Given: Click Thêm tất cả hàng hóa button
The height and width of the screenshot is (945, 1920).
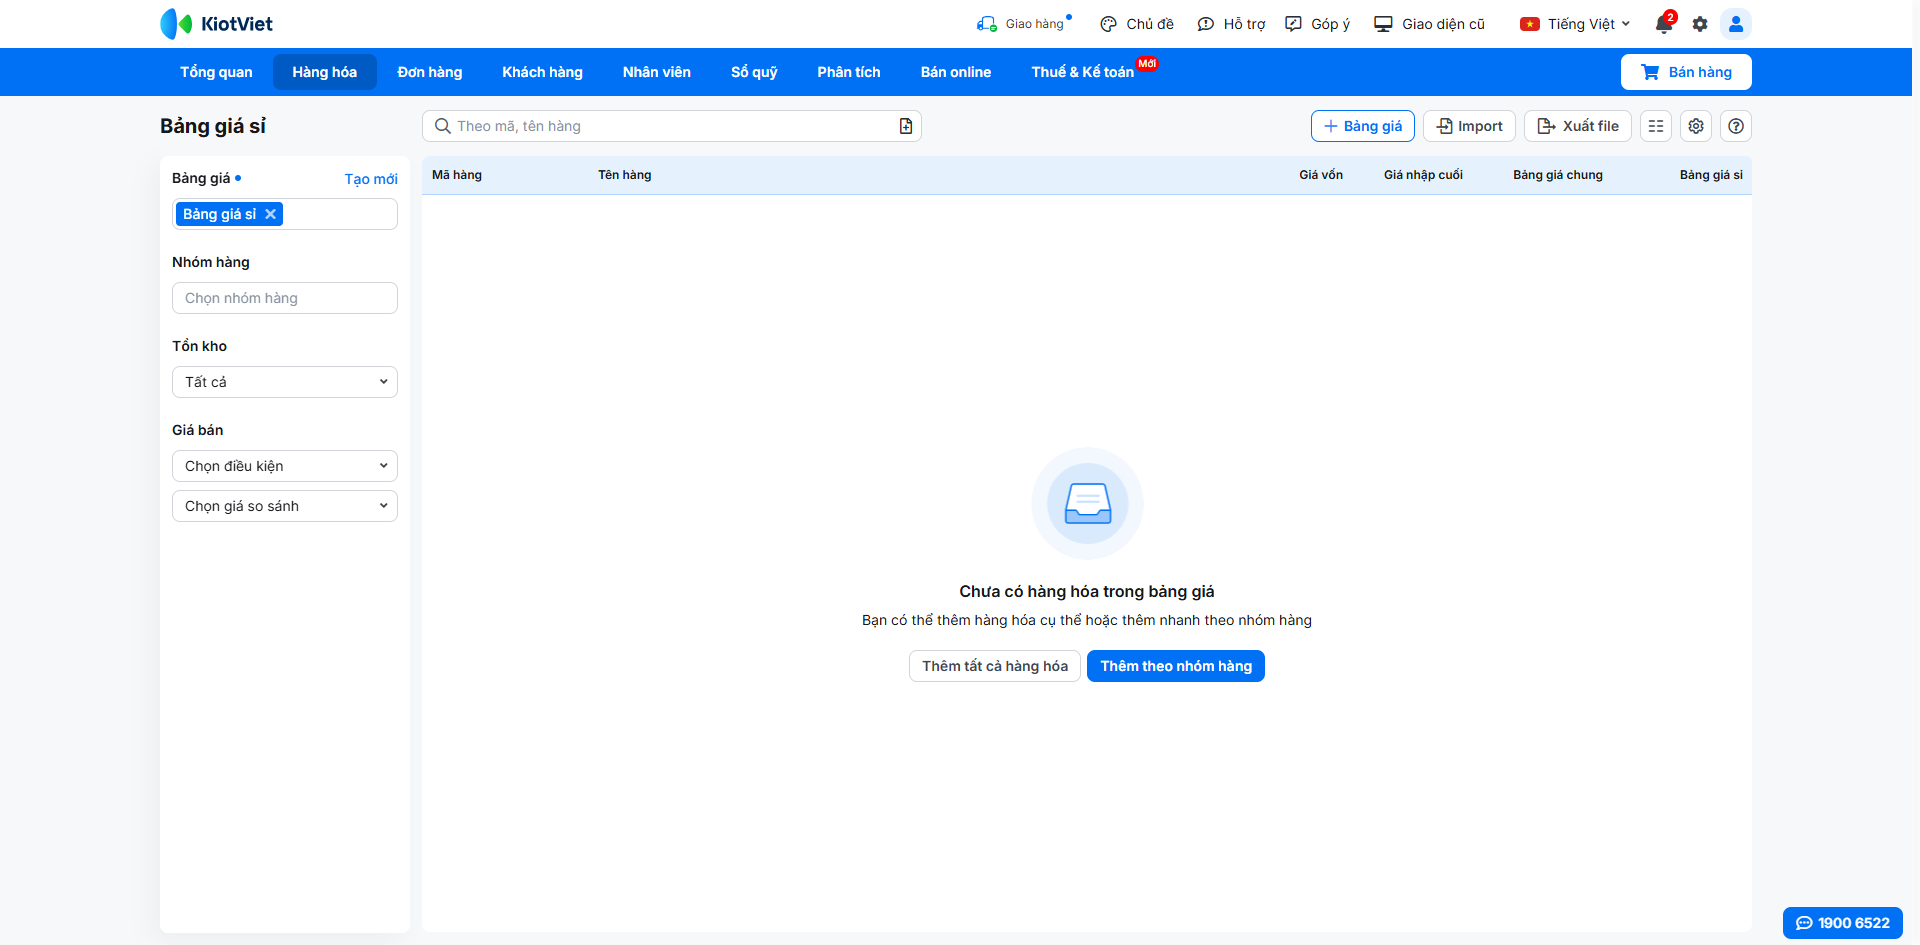Looking at the screenshot, I should pyautogui.click(x=995, y=666).
